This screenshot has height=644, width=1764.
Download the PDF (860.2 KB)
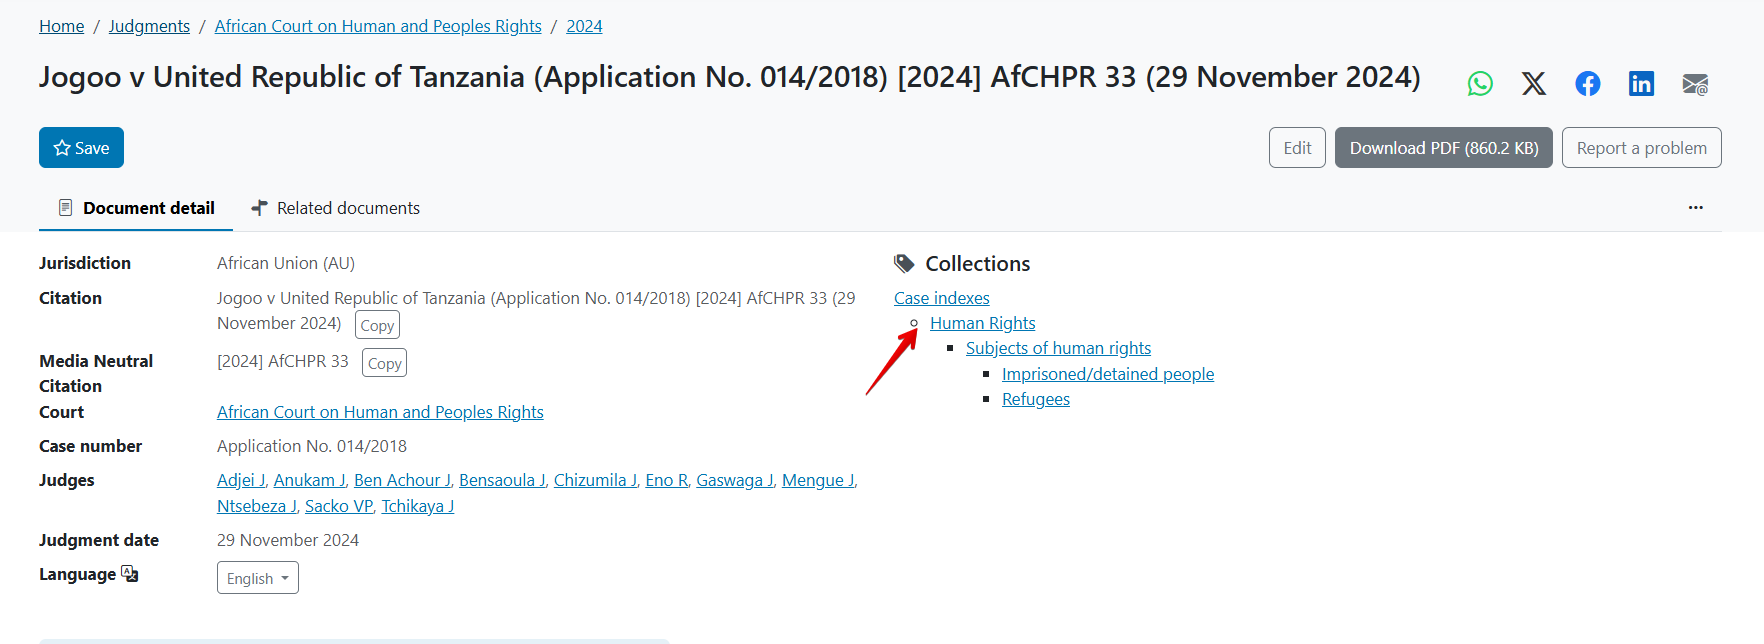tap(1443, 148)
